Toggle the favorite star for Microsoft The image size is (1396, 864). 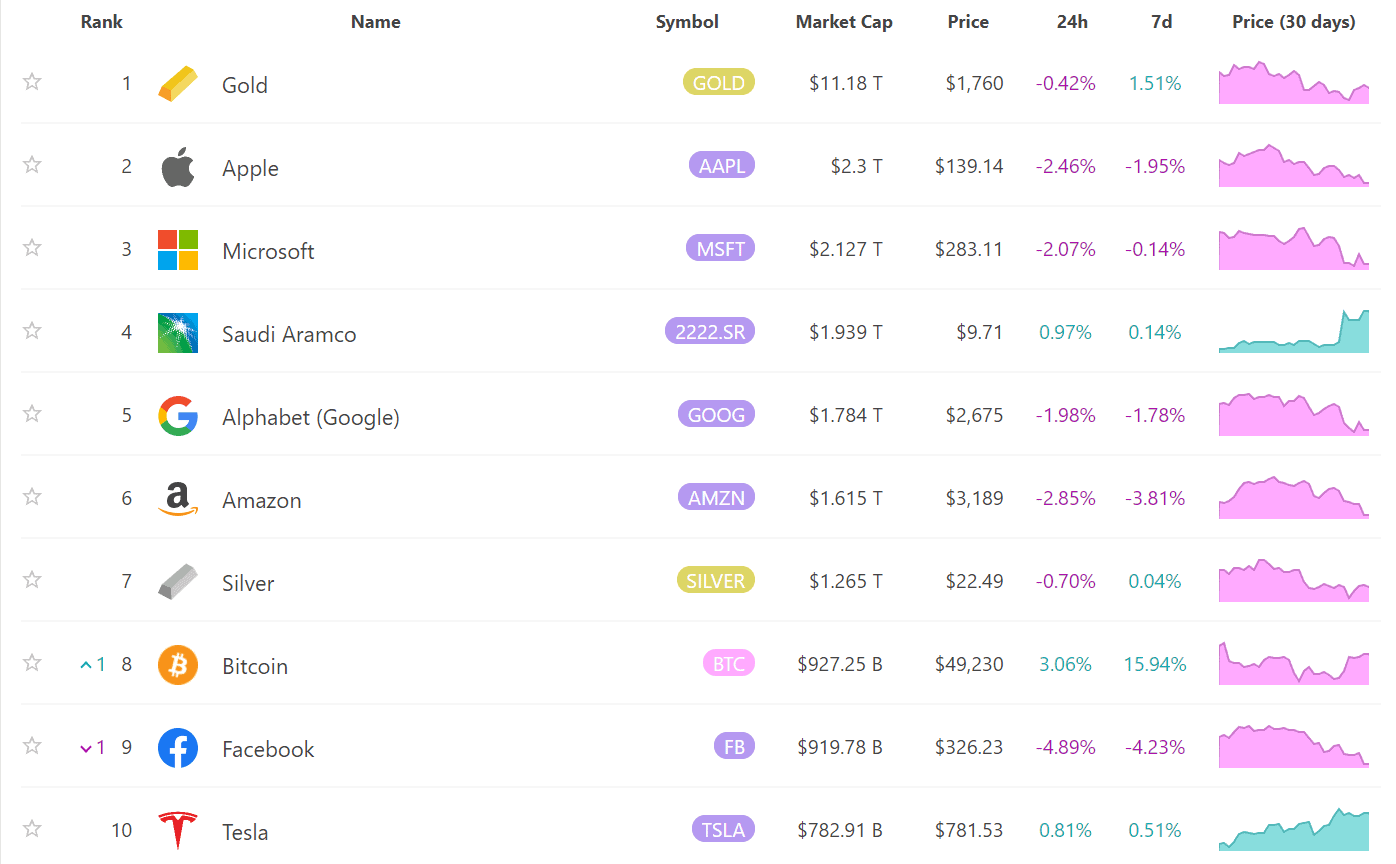32,248
